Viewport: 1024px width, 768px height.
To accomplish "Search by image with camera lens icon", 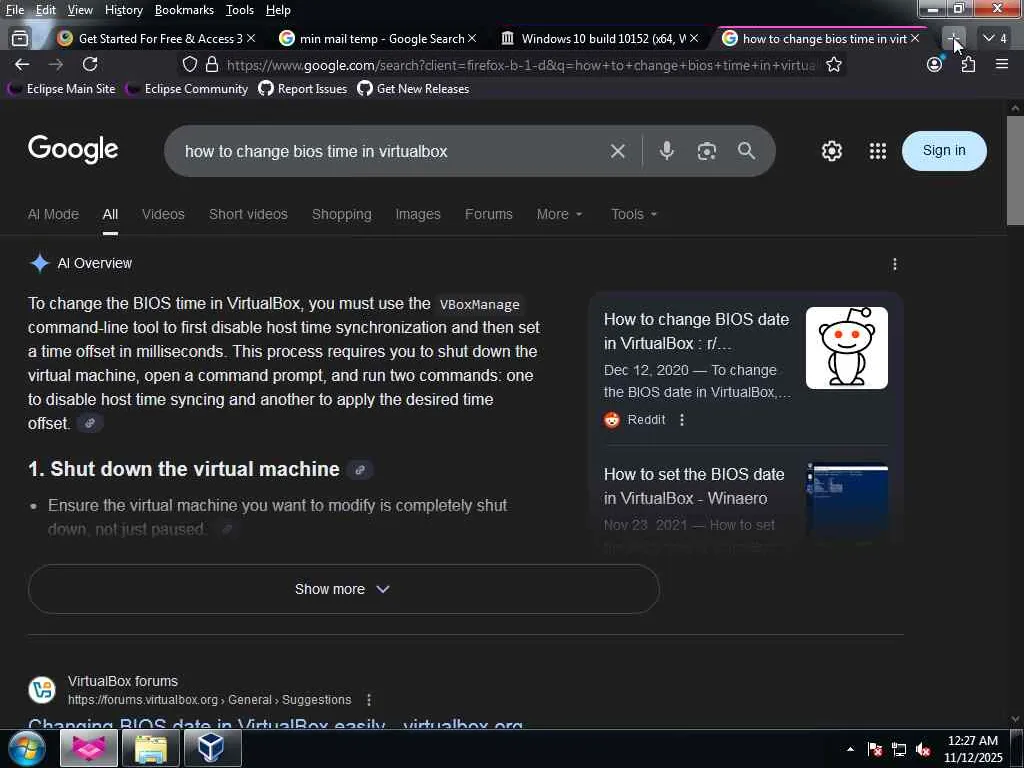I will coord(707,151).
